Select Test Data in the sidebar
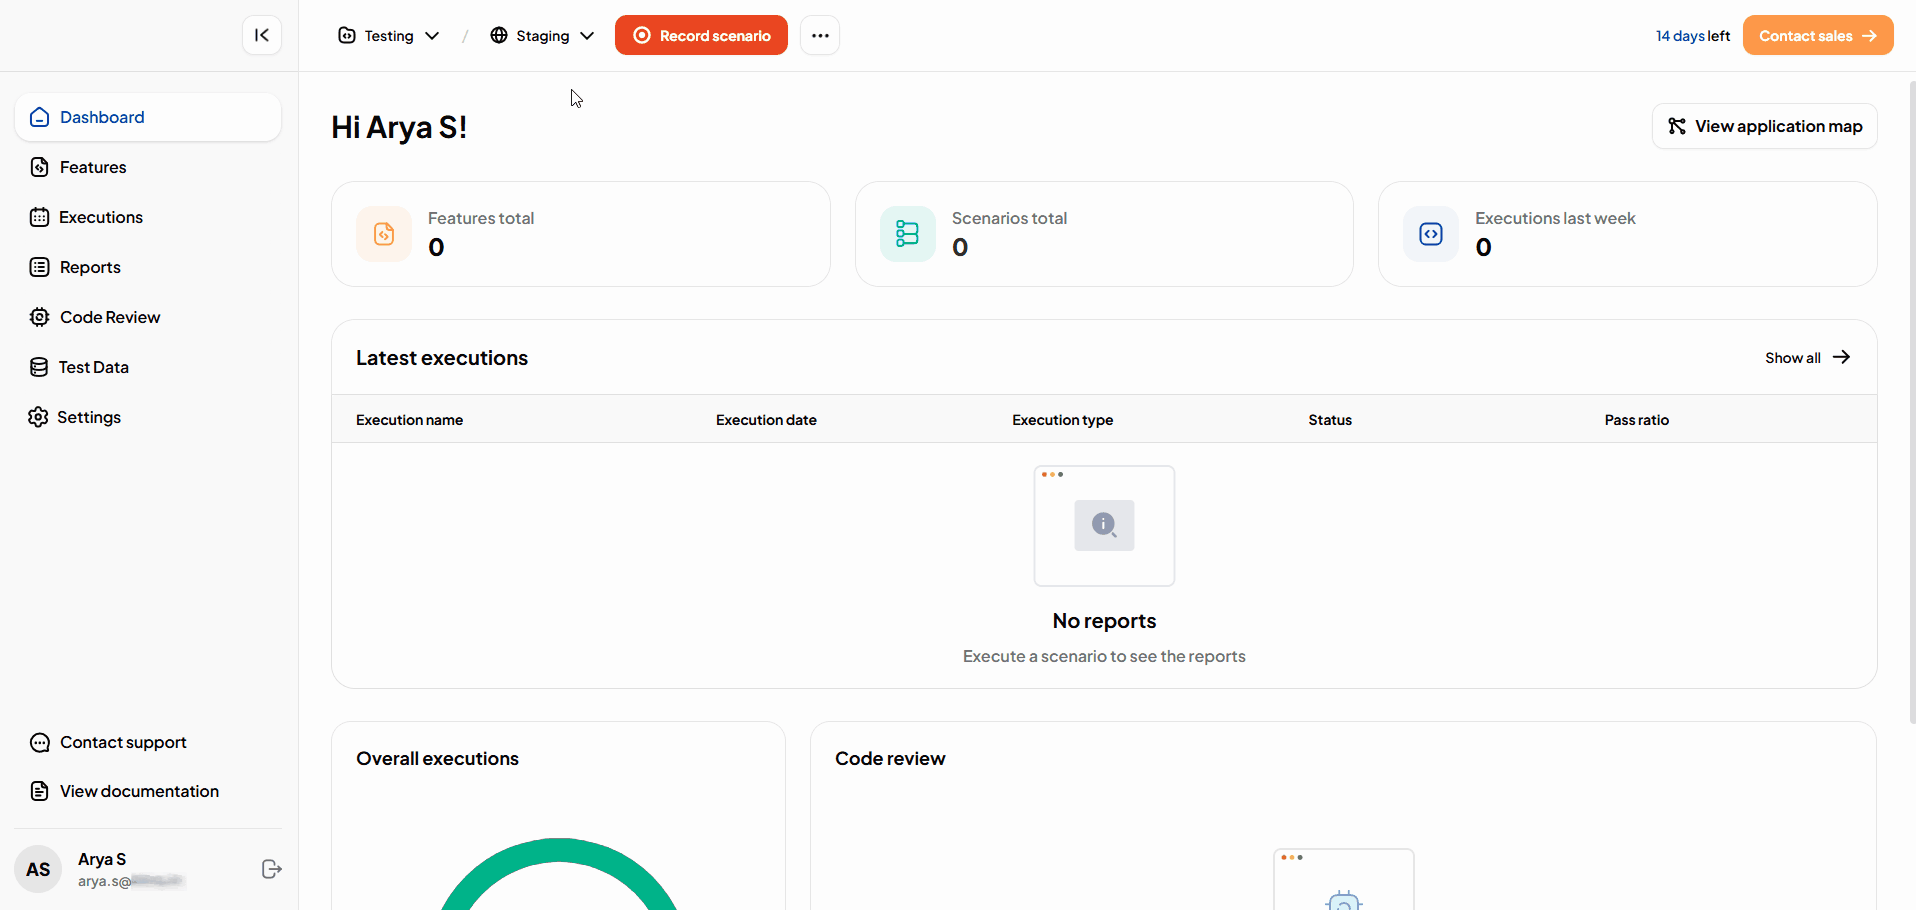Screen dimensions: 1916x910 (93, 367)
